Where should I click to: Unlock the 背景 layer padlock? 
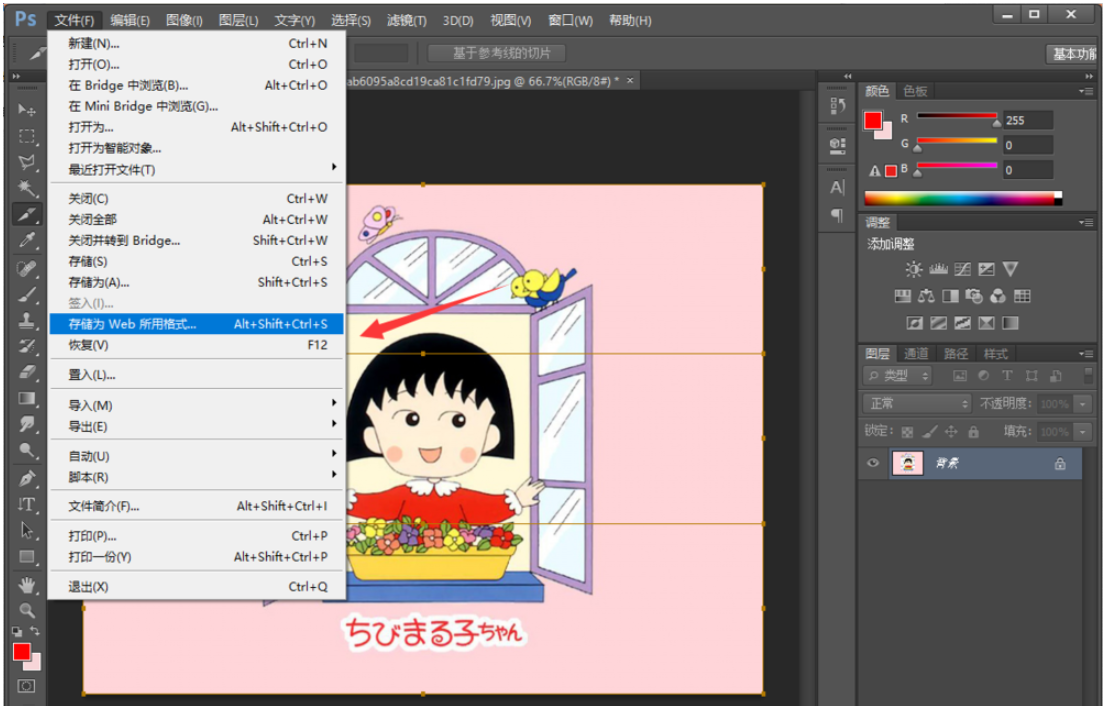[x=1061, y=463]
